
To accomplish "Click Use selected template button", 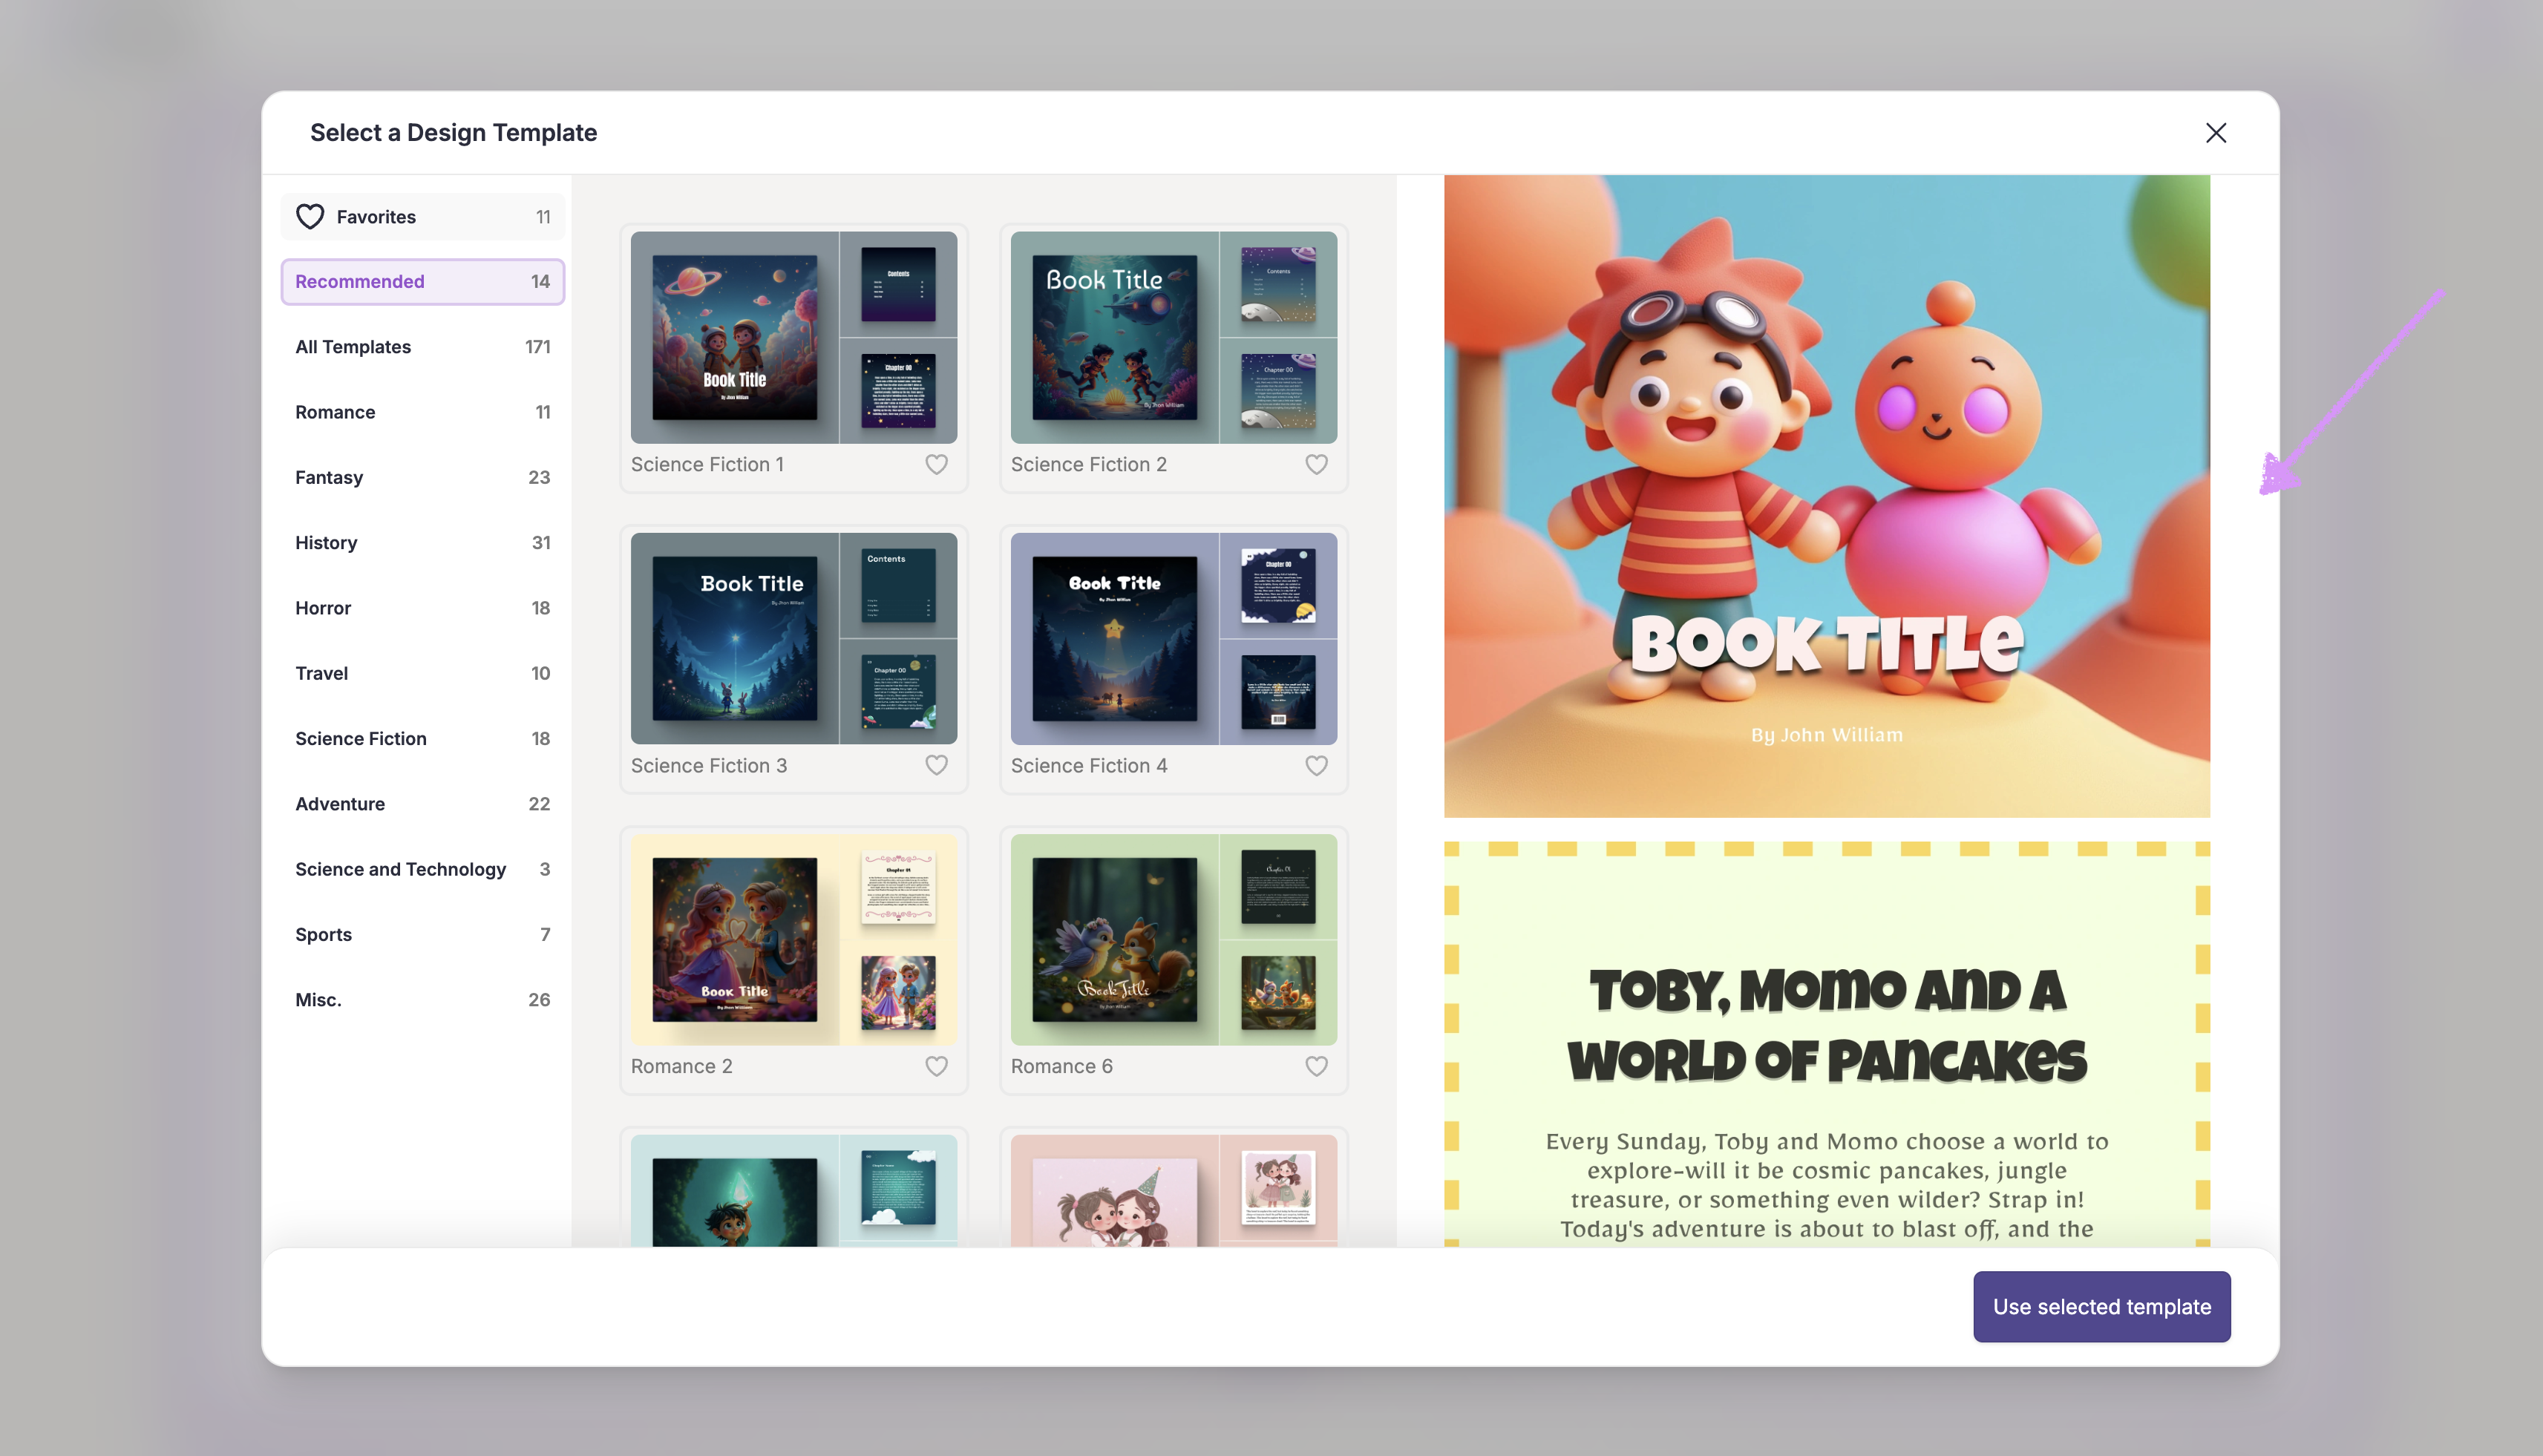I will pyautogui.click(x=2101, y=1307).
